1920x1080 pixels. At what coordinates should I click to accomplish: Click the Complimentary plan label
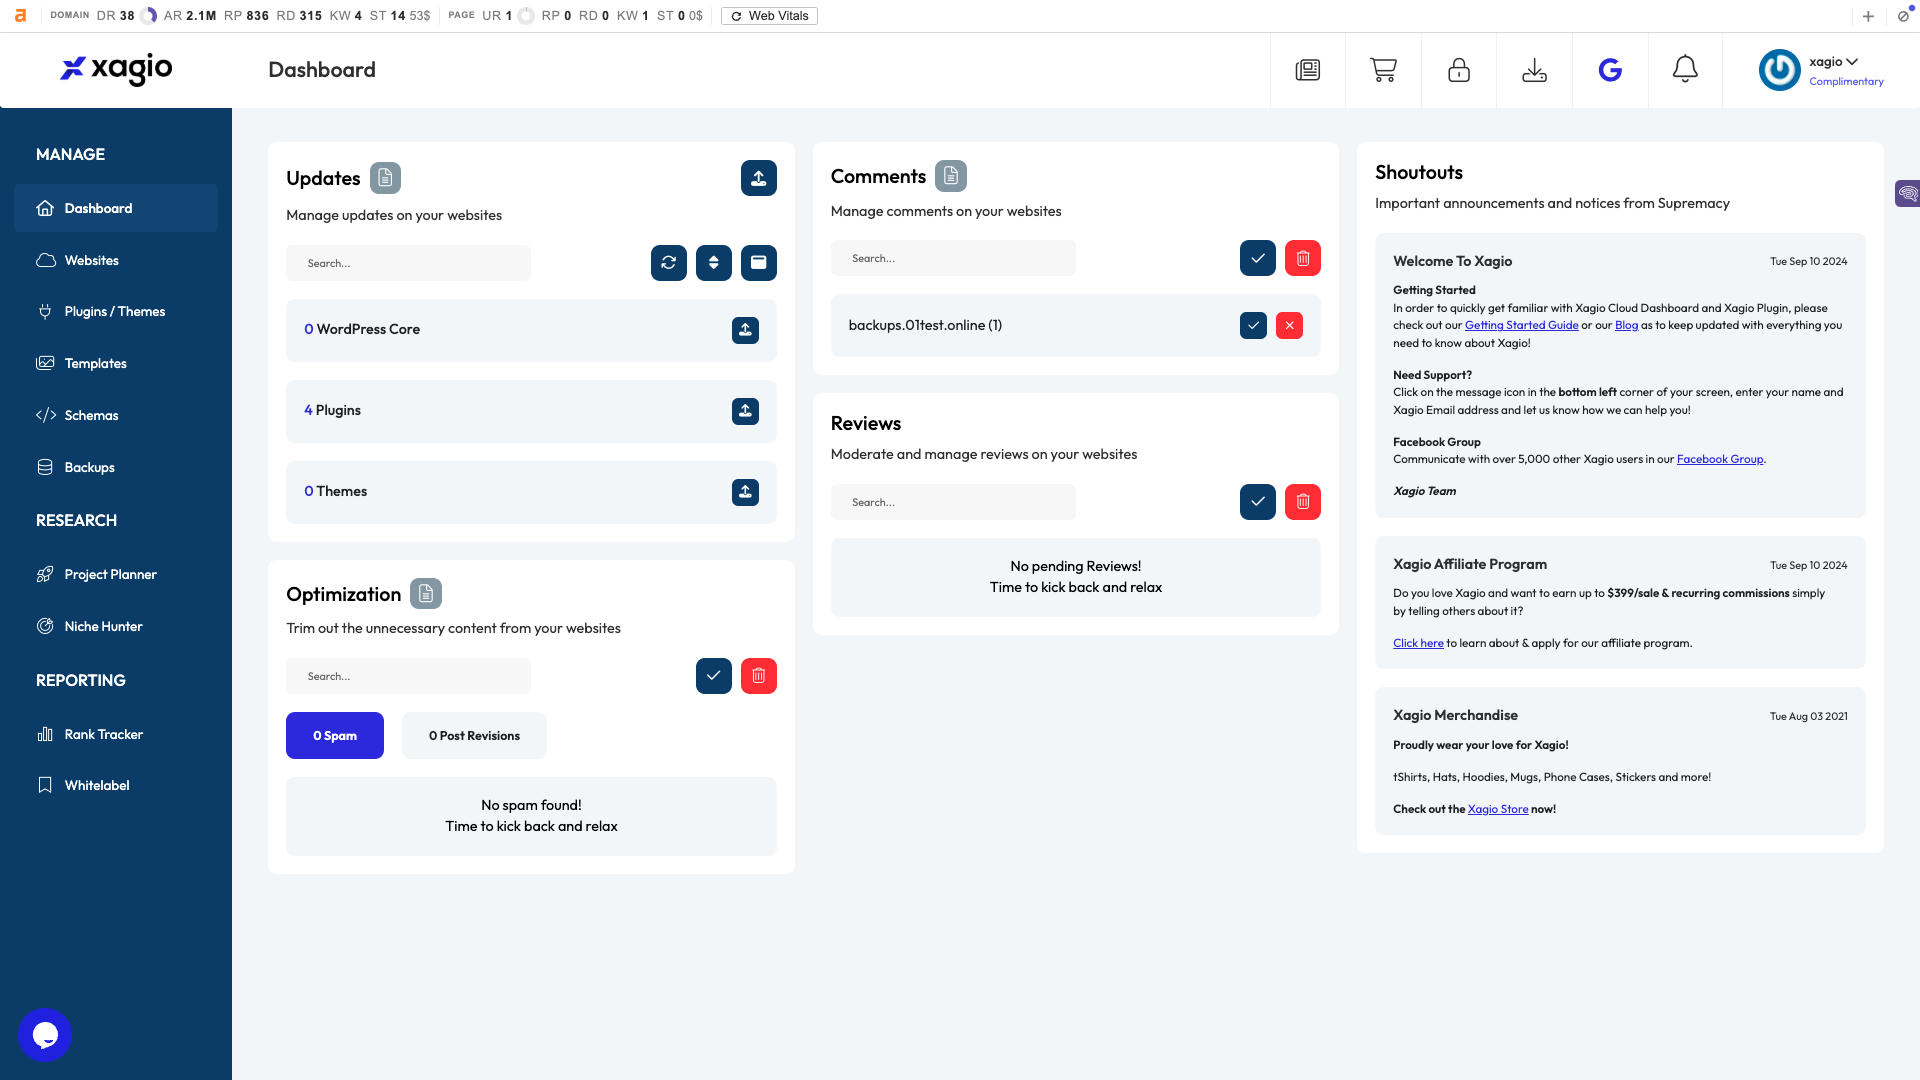[x=1846, y=81]
